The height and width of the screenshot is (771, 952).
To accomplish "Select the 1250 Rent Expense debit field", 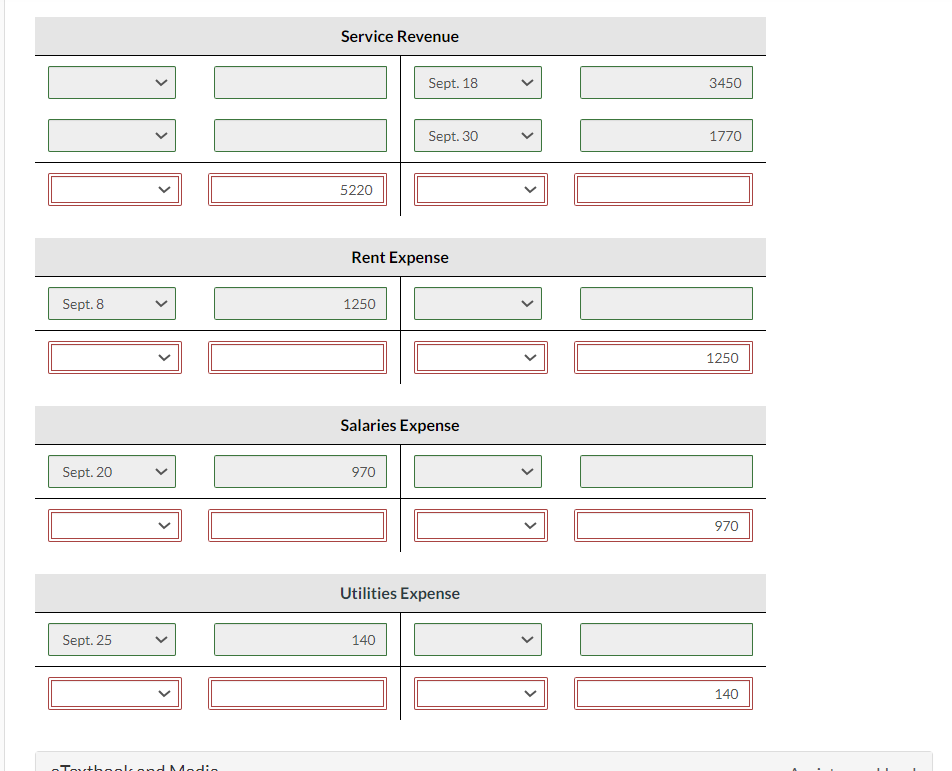I will pyautogui.click(x=300, y=303).
